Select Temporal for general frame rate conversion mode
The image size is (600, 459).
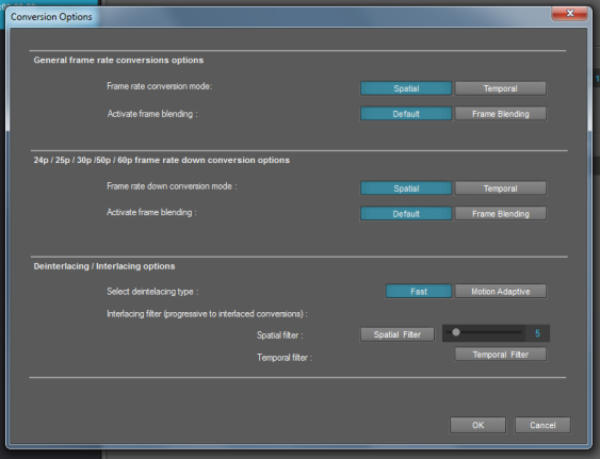point(500,88)
